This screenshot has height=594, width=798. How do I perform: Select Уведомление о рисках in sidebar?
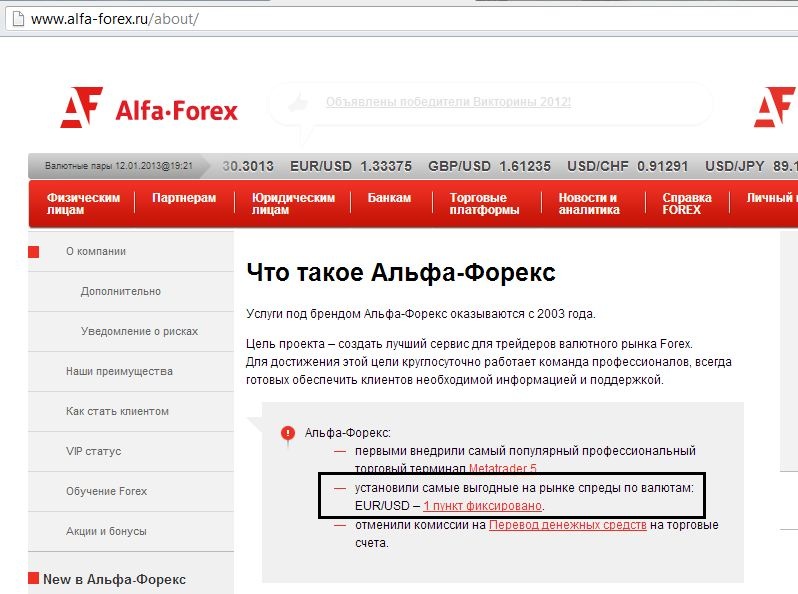coord(139,332)
